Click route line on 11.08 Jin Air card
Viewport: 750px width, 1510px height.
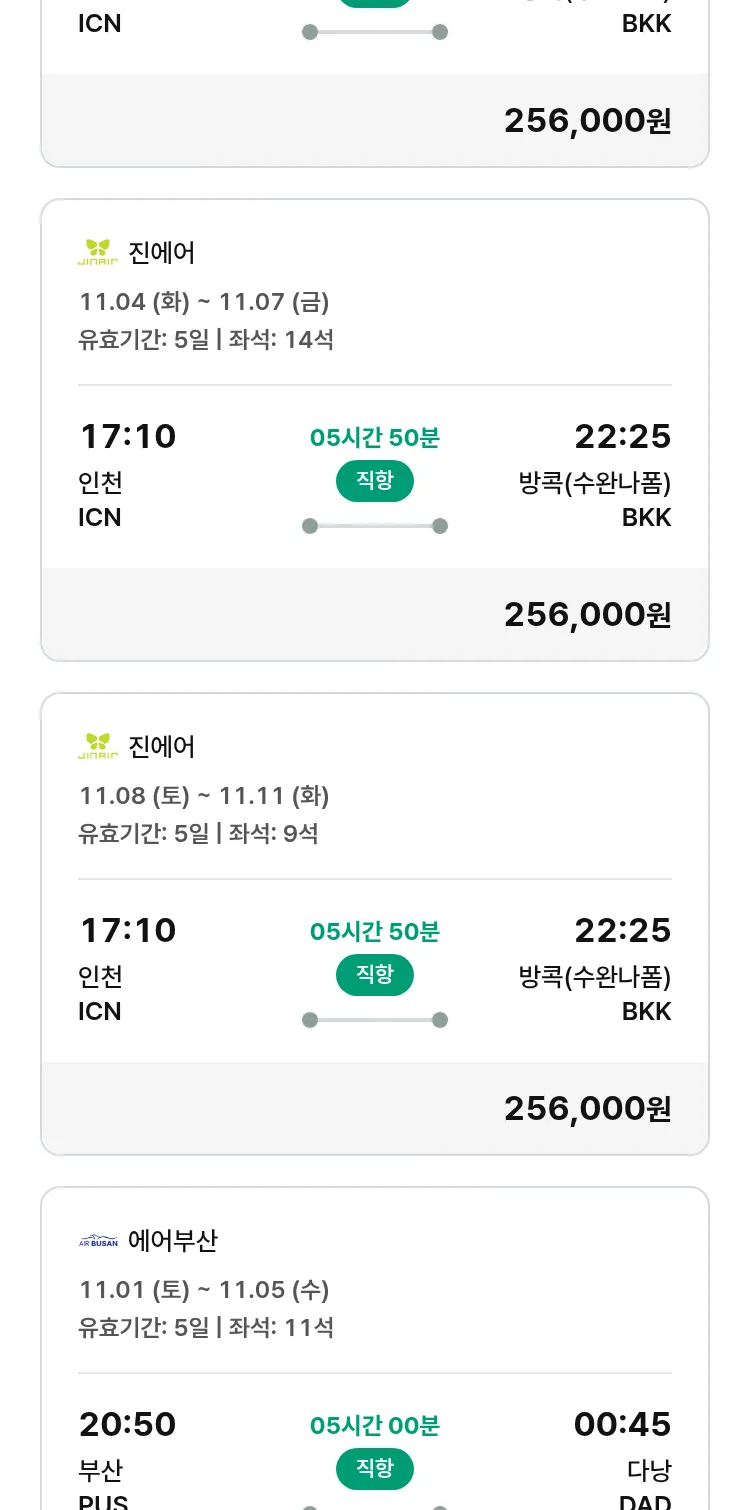(374, 1020)
